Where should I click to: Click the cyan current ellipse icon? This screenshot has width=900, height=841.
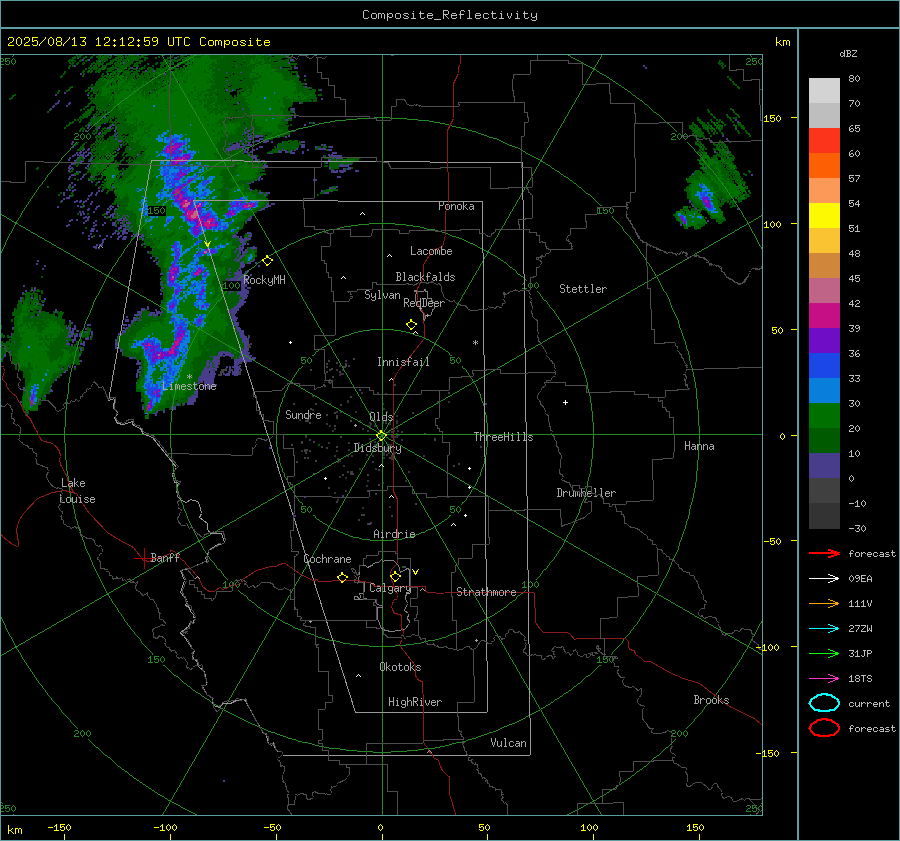(x=824, y=703)
